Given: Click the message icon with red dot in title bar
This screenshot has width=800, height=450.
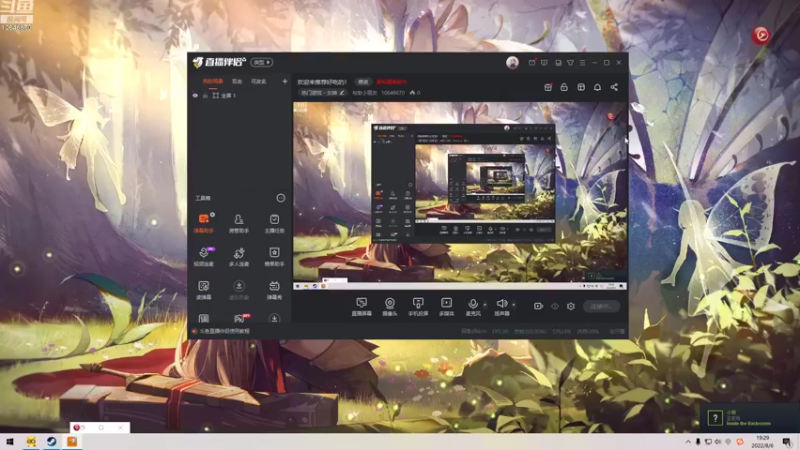Looking at the screenshot, I should pyautogui.click(x=532, y=62).
